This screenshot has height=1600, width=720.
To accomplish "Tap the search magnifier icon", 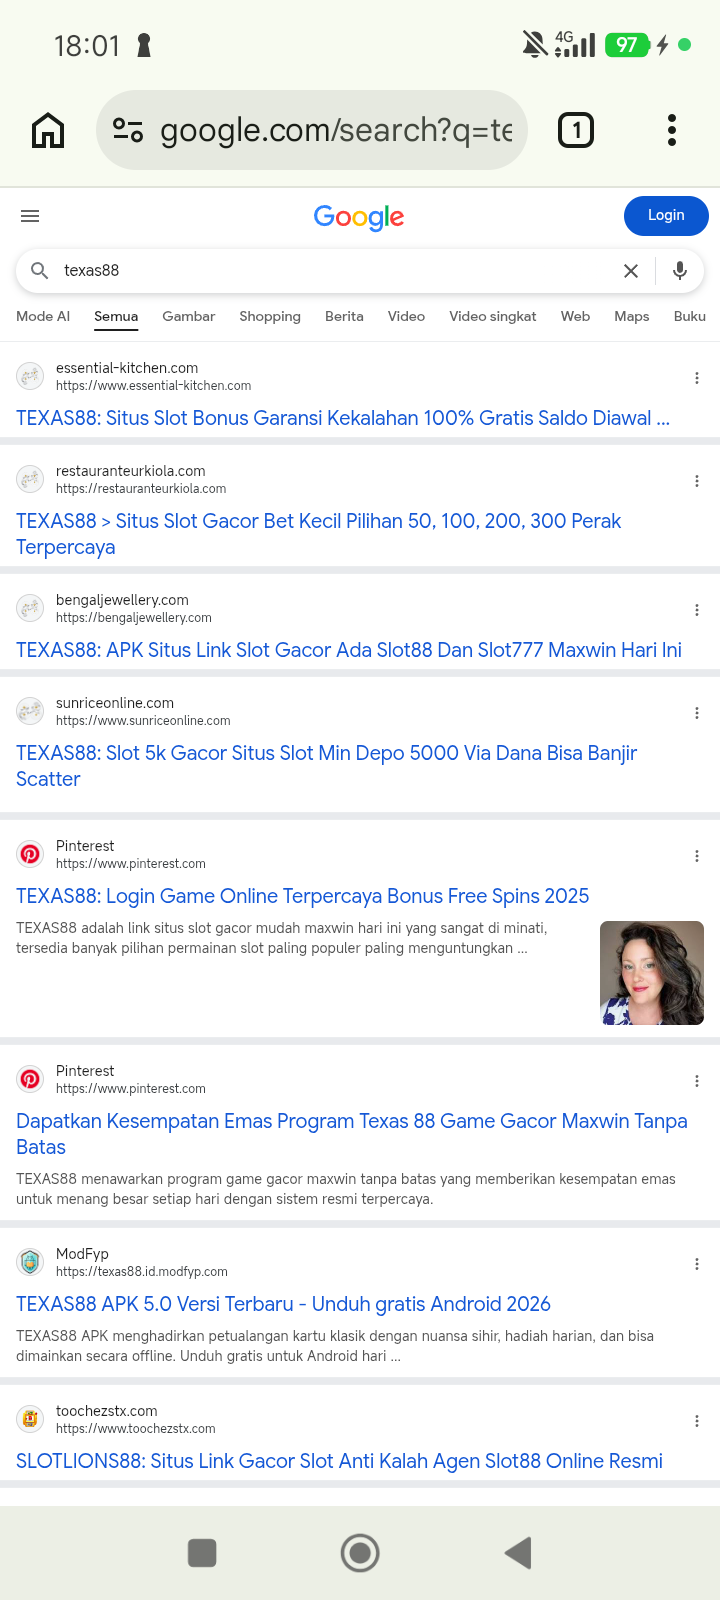I will click(40, 270).
